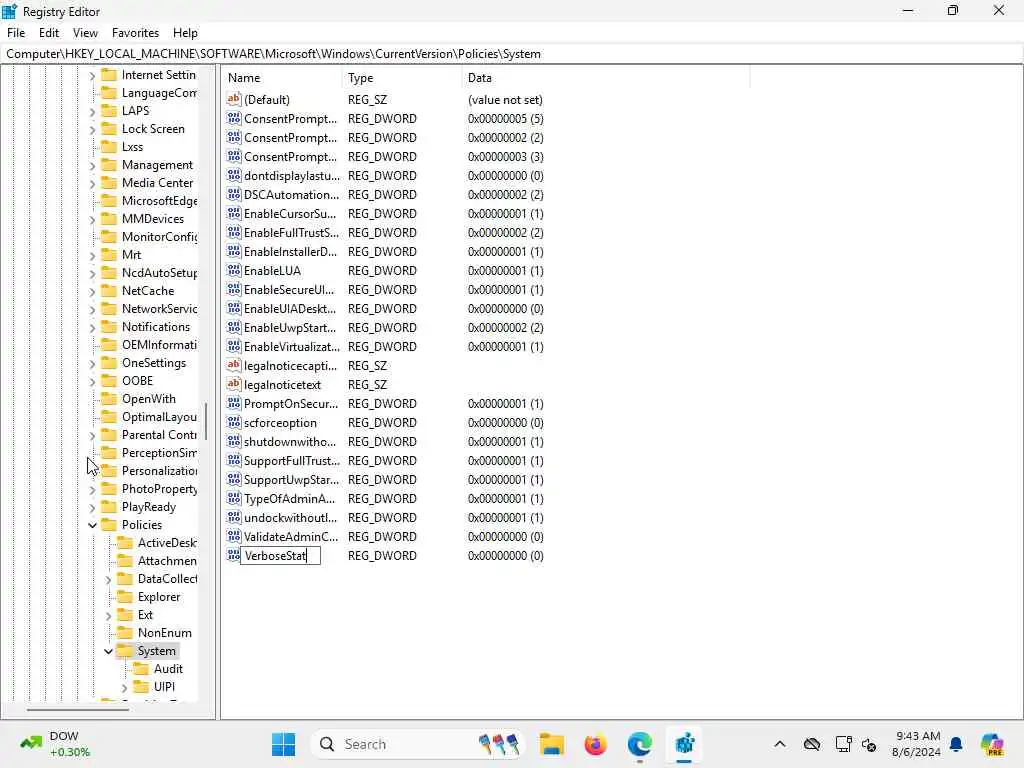Image resolution: width=1024 pixels, height=768 pixels.
Task: Sort by the Name column header
Action: coord(282,78)
